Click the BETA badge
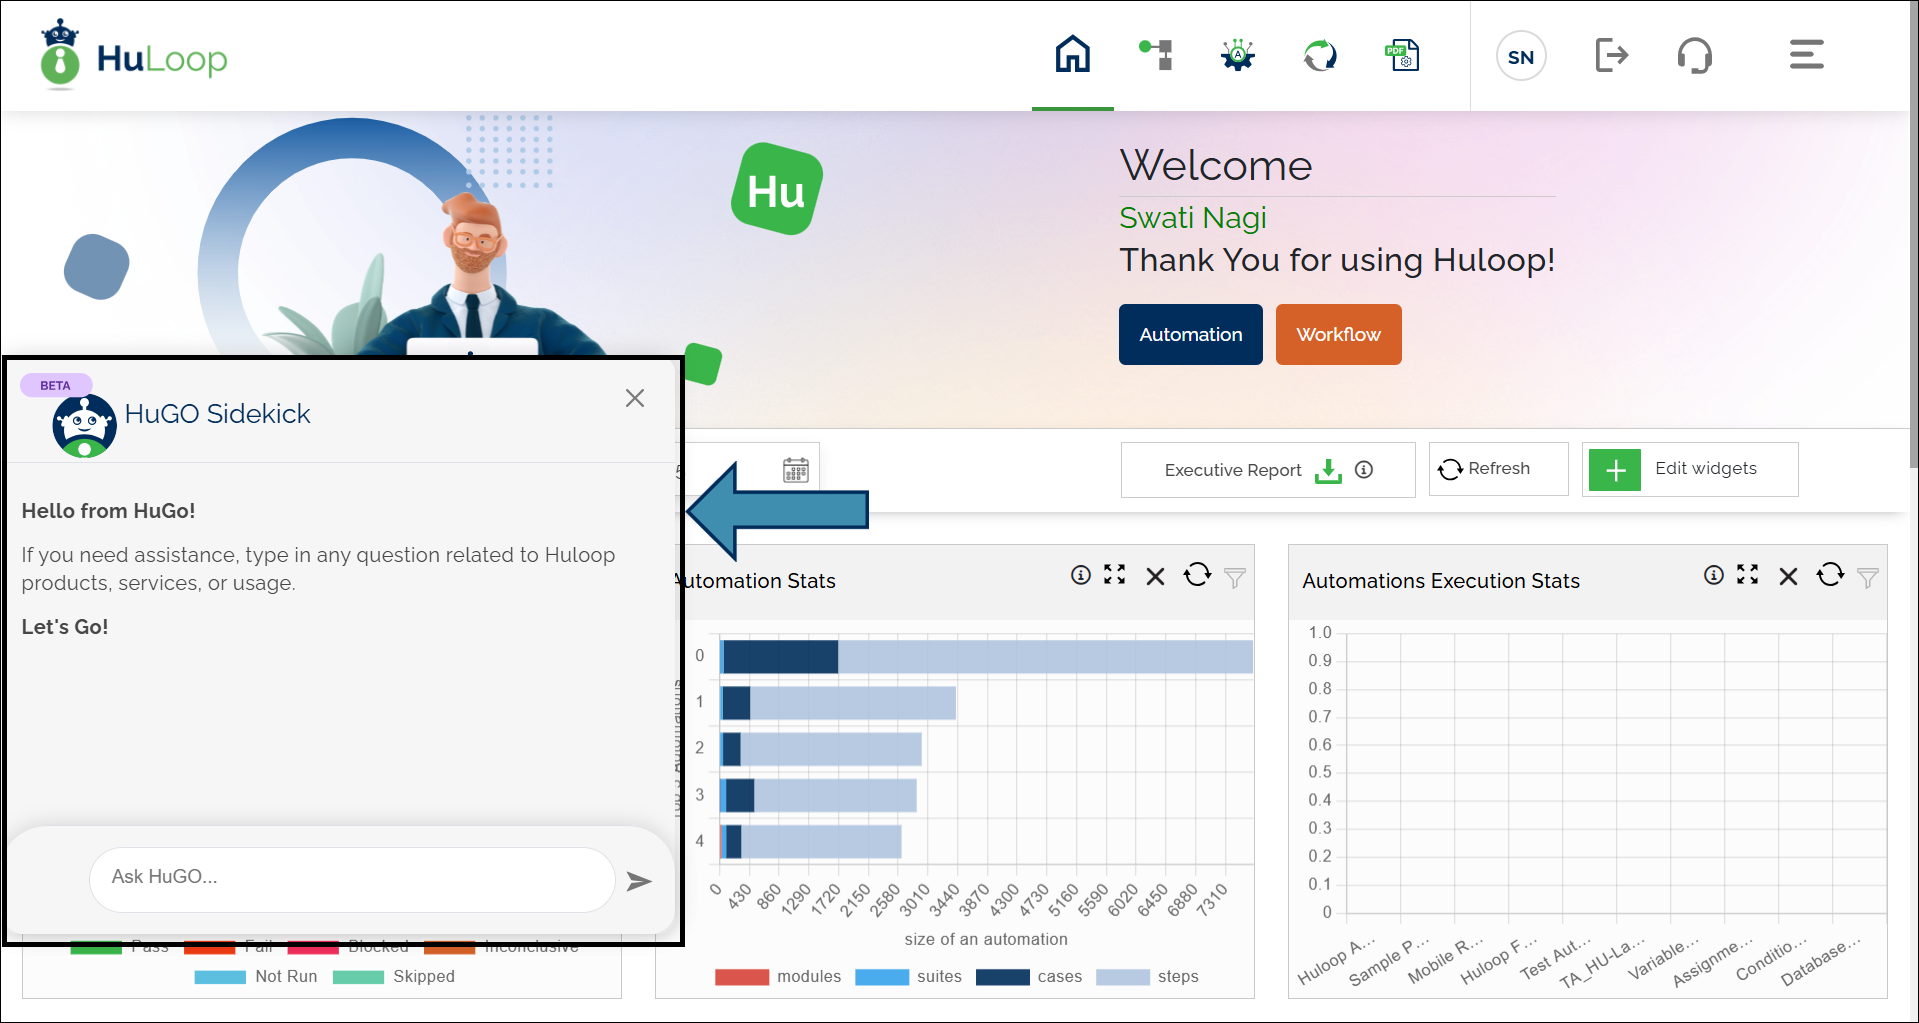 tap(56, 385)
